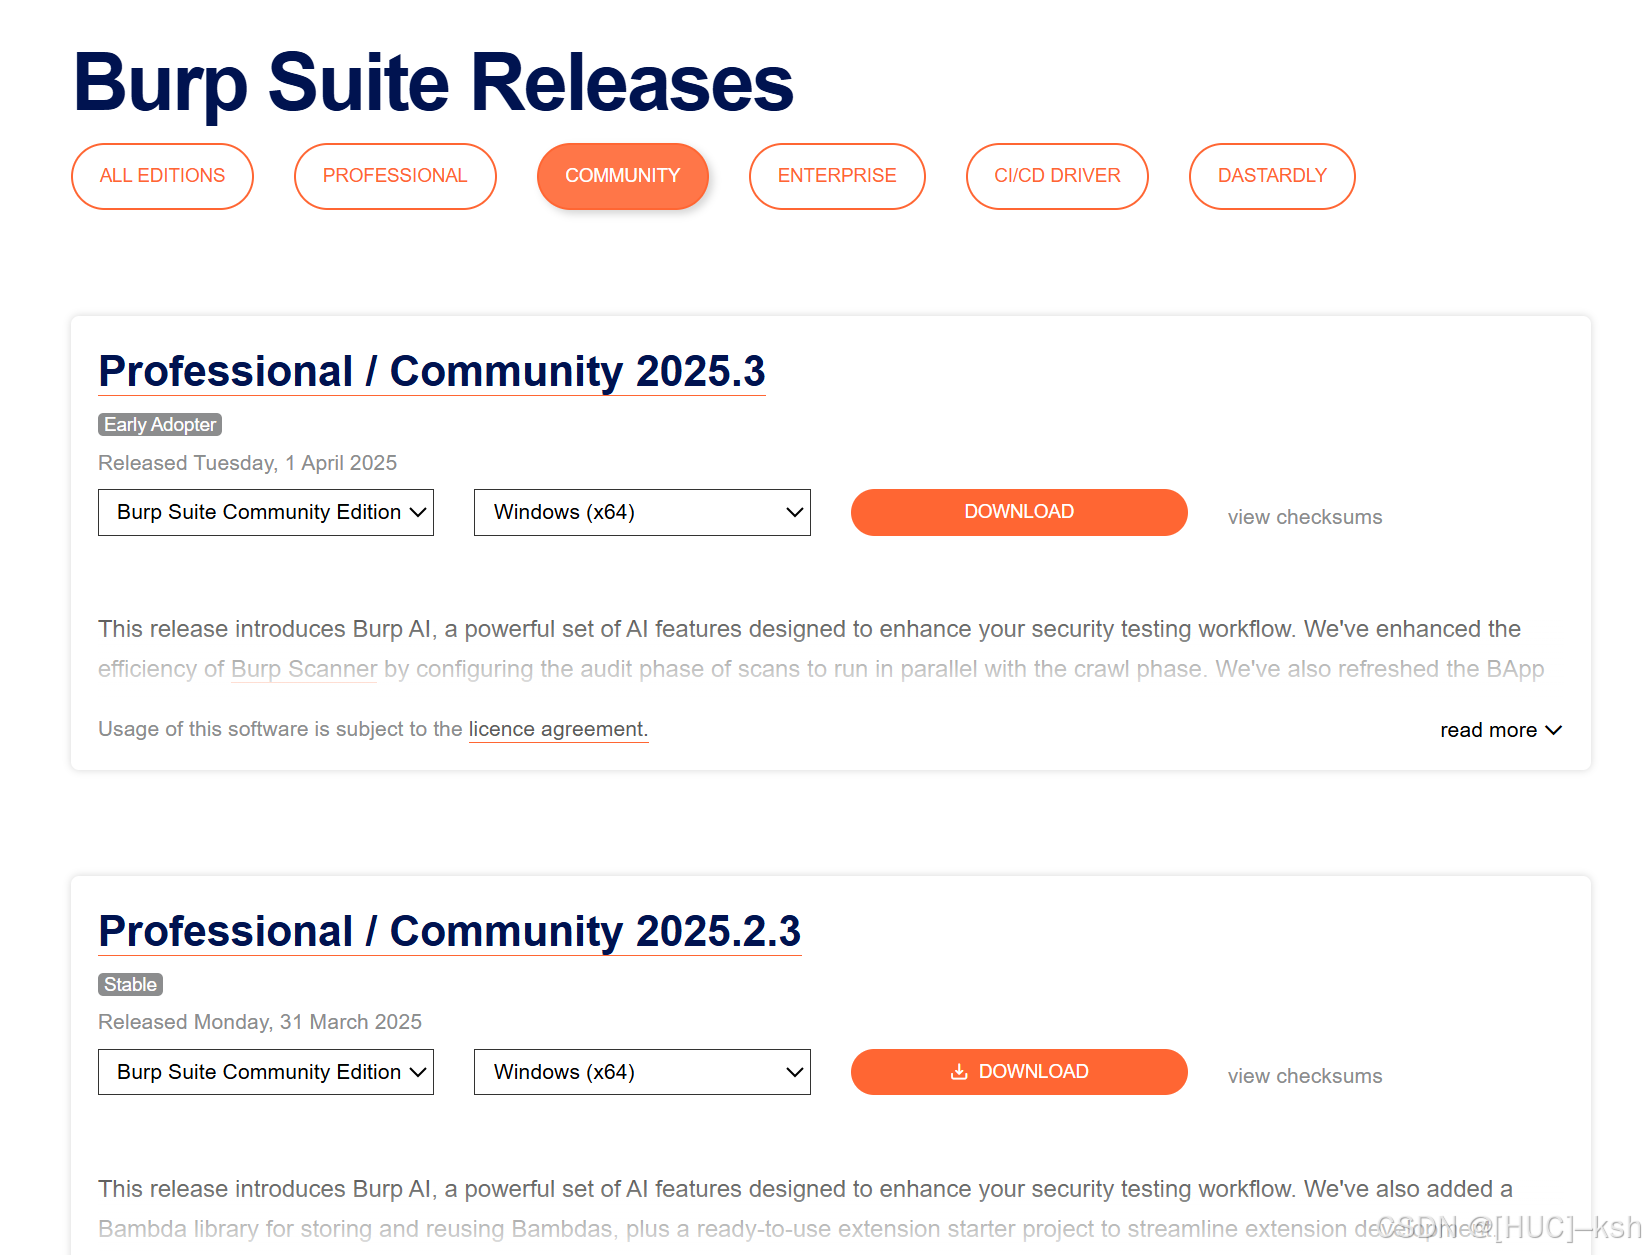
Task: Open the Windows (x64) platform dropdown for 2025.2.3
Action: coord(642,1072)
